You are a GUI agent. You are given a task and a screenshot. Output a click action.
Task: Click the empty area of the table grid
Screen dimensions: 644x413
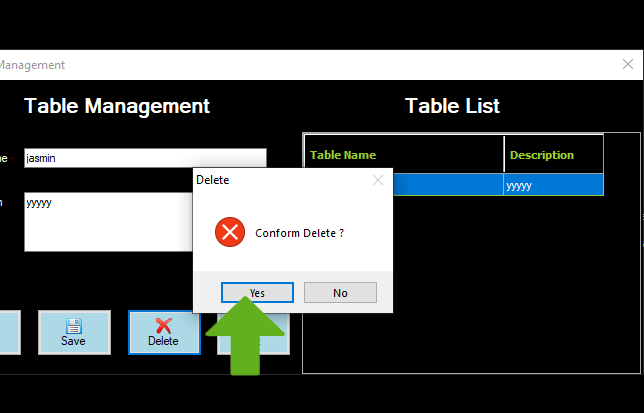coord(470,290)
